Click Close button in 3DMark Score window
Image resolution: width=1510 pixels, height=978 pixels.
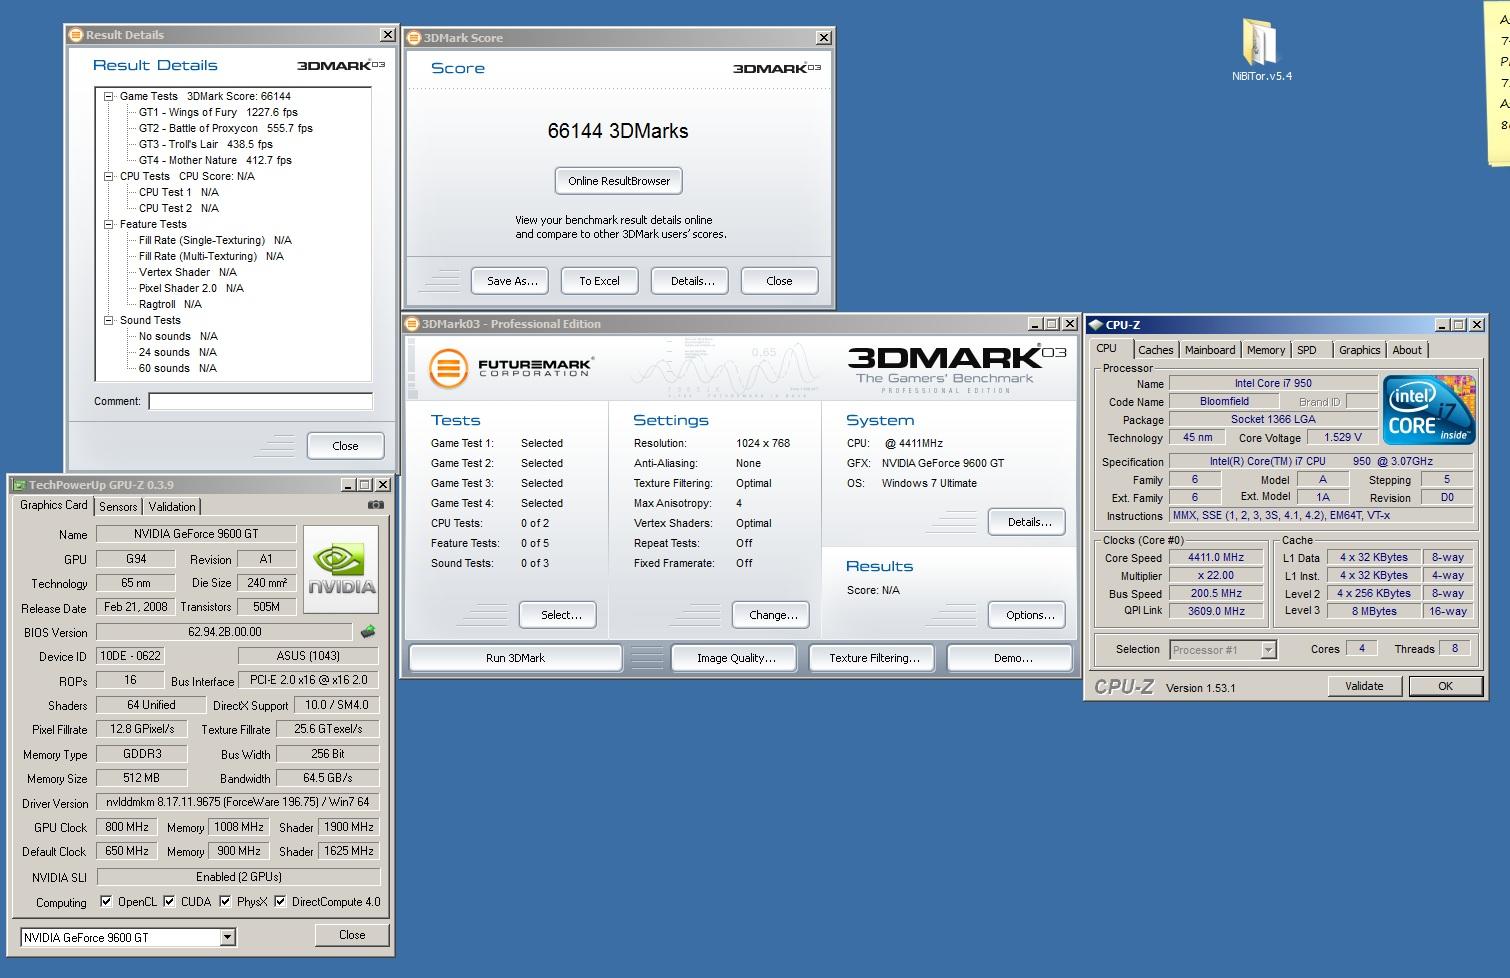coord(779,281)
